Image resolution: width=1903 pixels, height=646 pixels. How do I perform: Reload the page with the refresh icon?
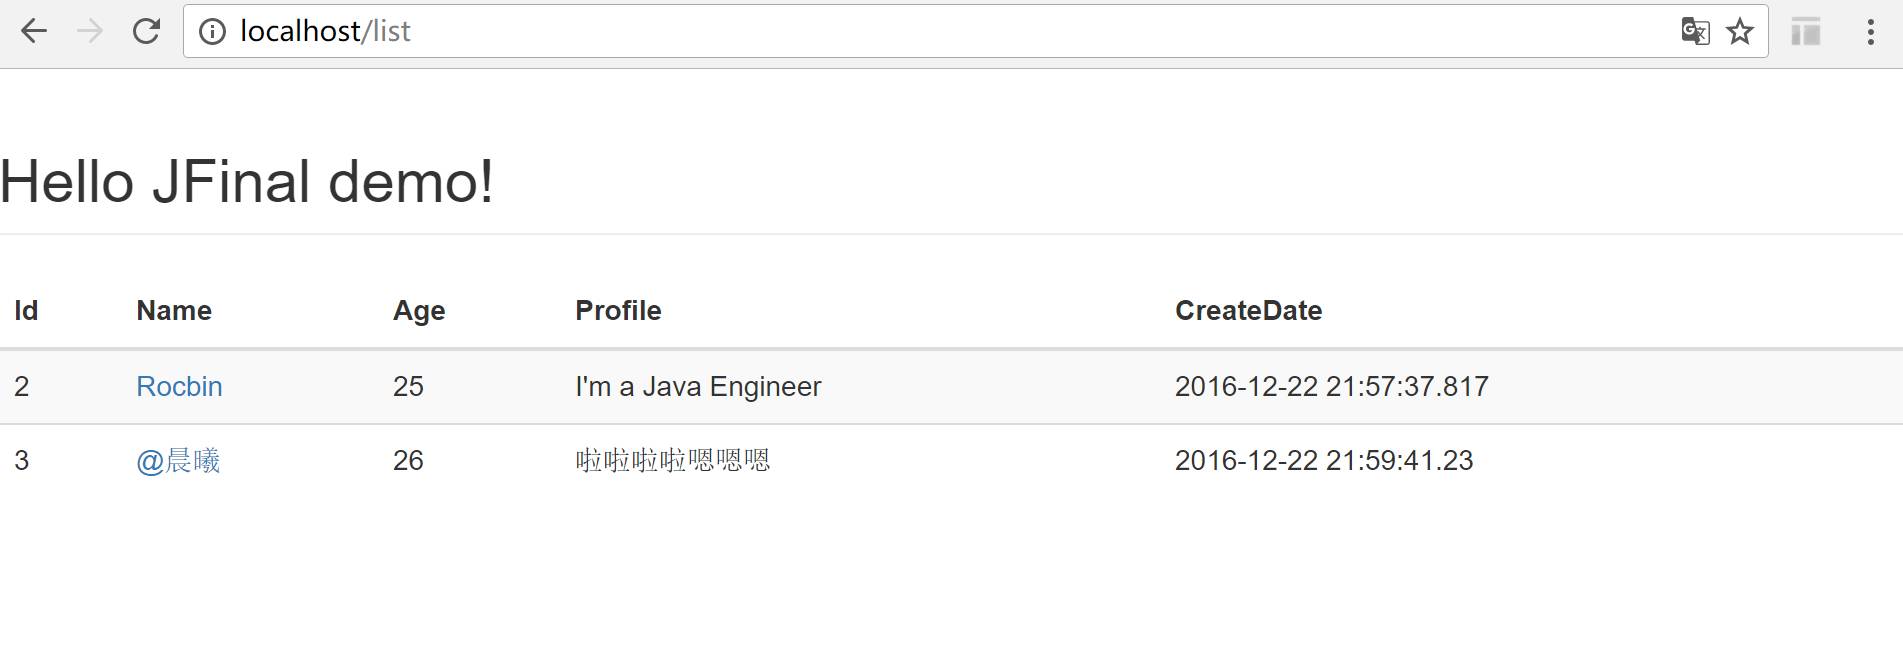(146, 31)
